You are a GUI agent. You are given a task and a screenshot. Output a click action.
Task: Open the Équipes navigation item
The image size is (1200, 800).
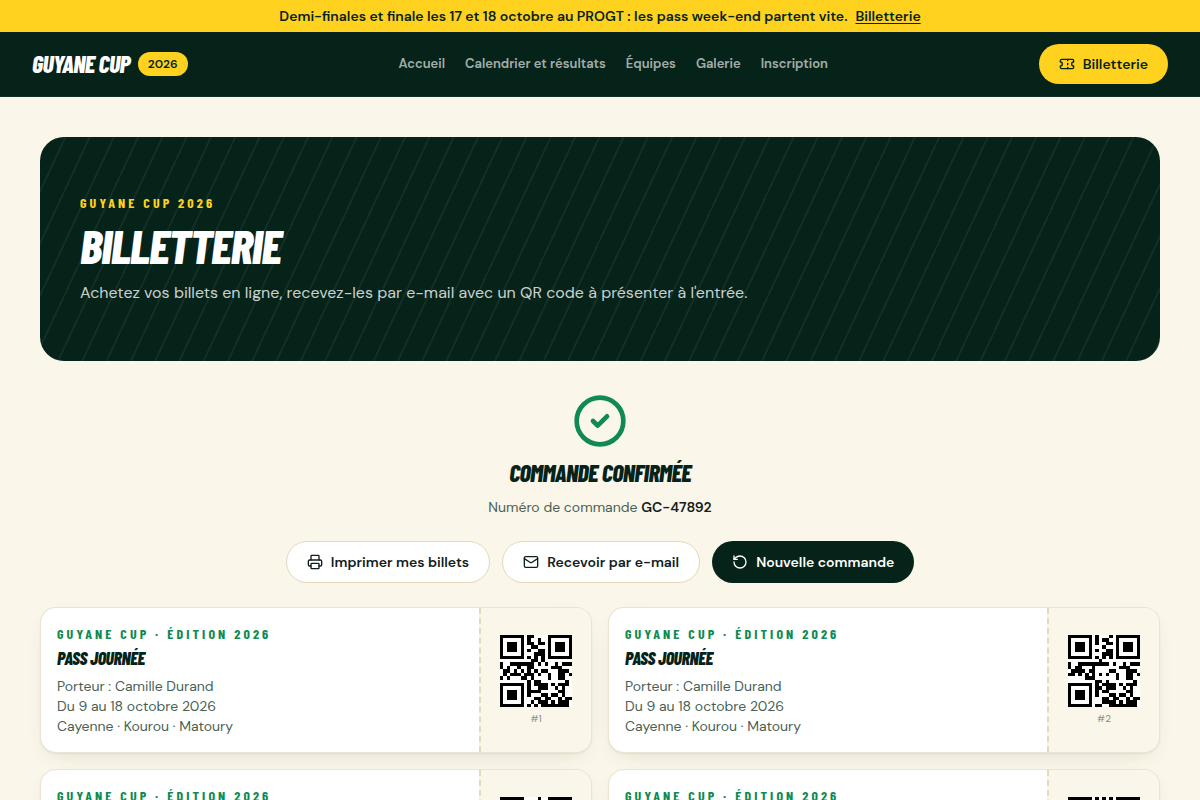tap(651, 63)
